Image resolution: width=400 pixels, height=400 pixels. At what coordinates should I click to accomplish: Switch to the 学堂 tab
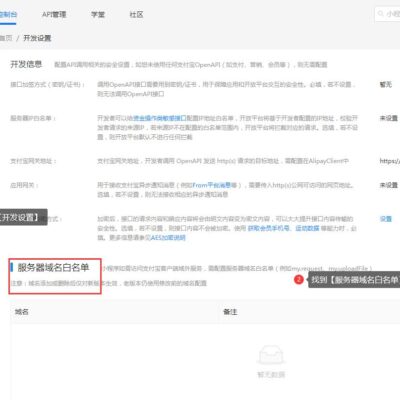[x=98, y=15]
